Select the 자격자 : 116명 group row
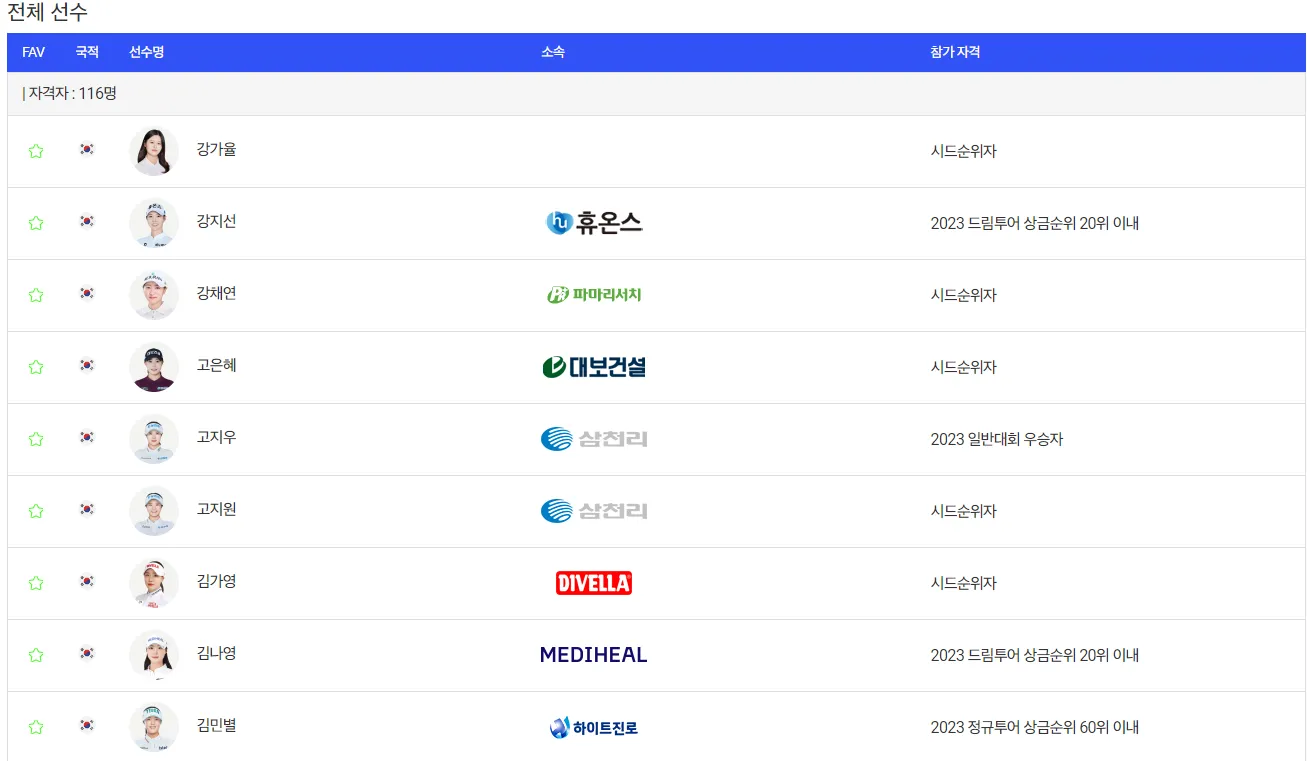The image size is (1307, 761). (656, 94)
